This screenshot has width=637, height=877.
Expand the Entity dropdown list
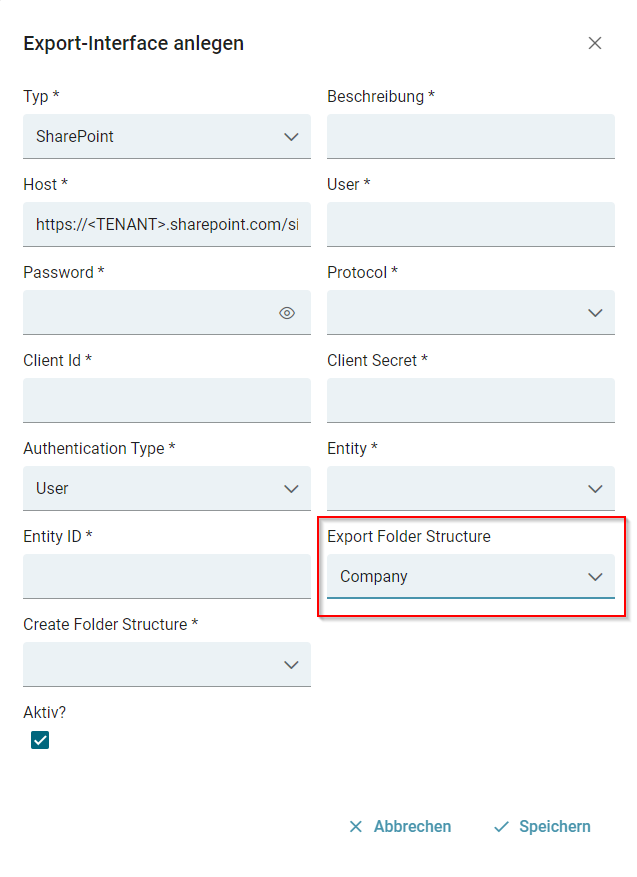470,489
